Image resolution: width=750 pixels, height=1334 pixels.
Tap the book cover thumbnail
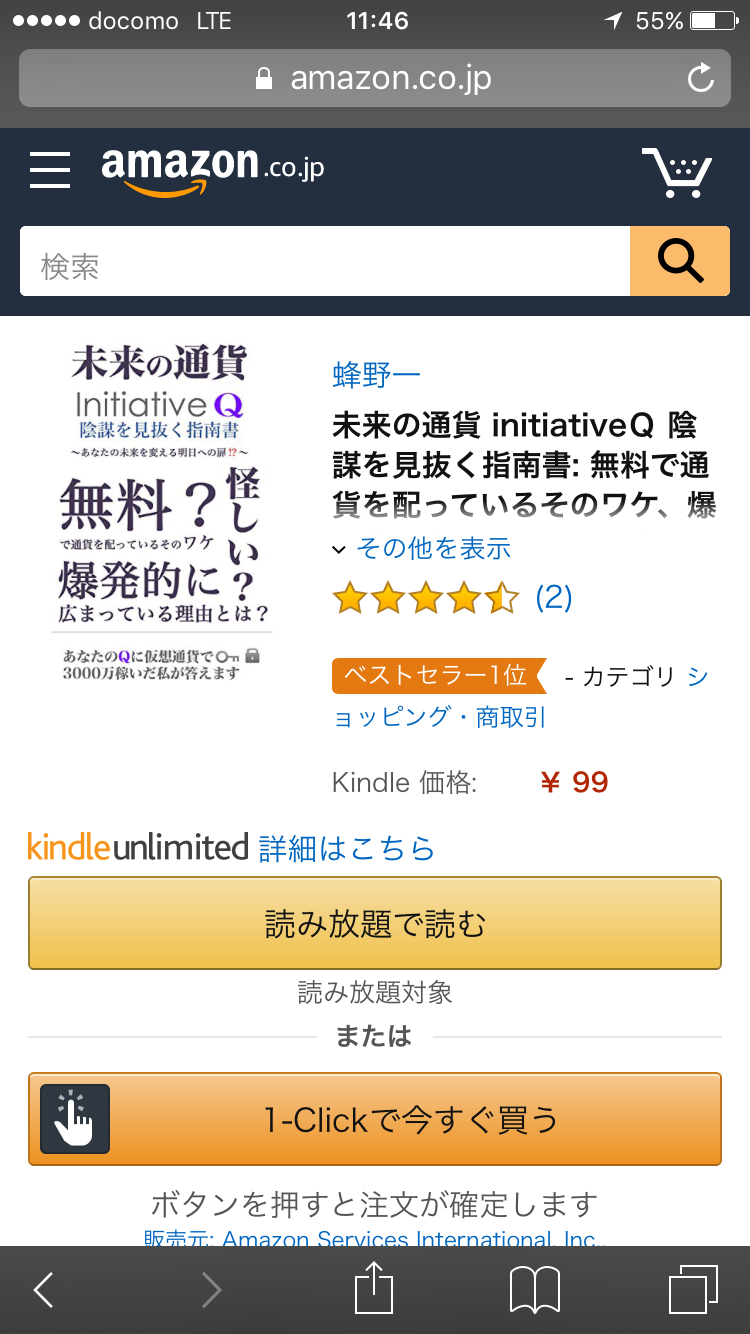(x=162, y=512)
